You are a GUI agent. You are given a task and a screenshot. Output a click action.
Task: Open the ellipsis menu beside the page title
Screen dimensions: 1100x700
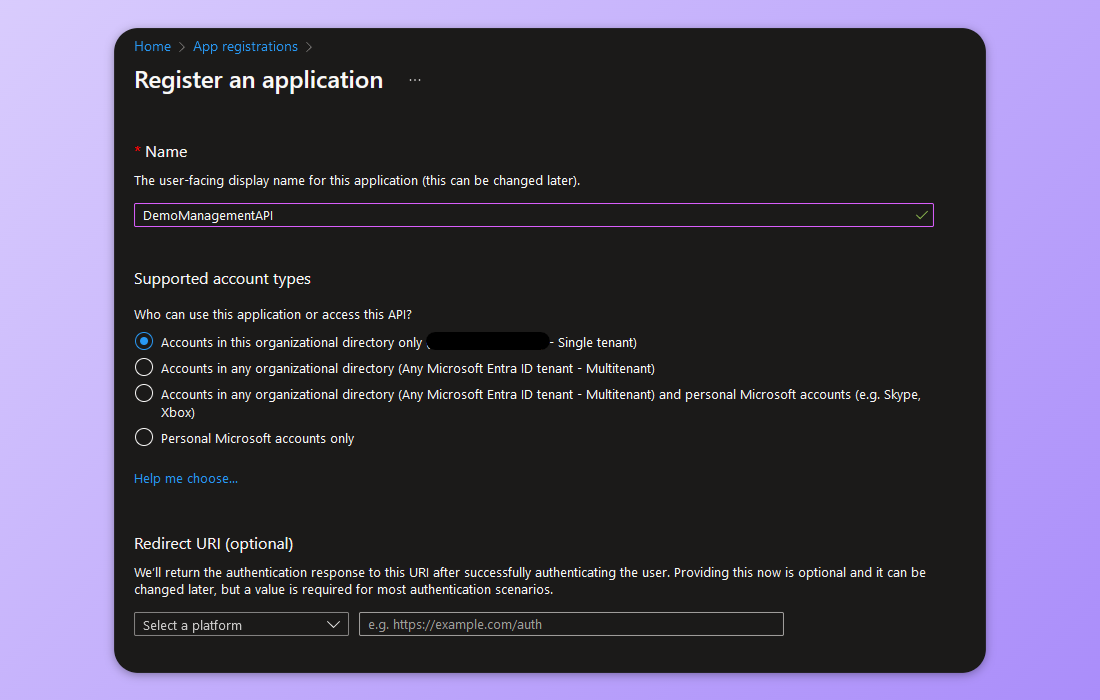[414, 80]
